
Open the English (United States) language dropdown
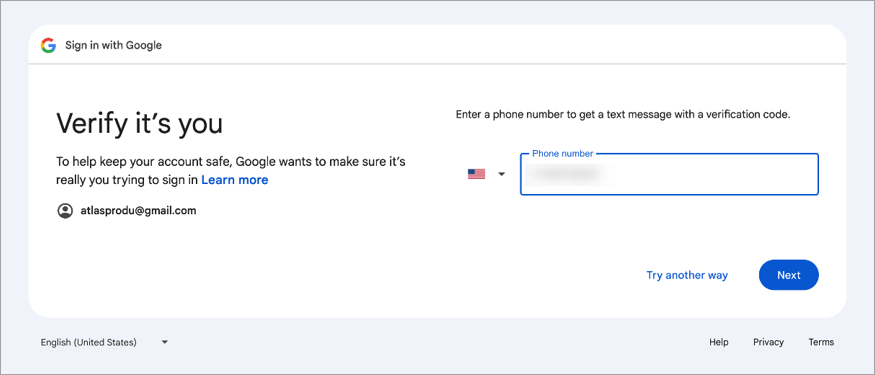104,342
